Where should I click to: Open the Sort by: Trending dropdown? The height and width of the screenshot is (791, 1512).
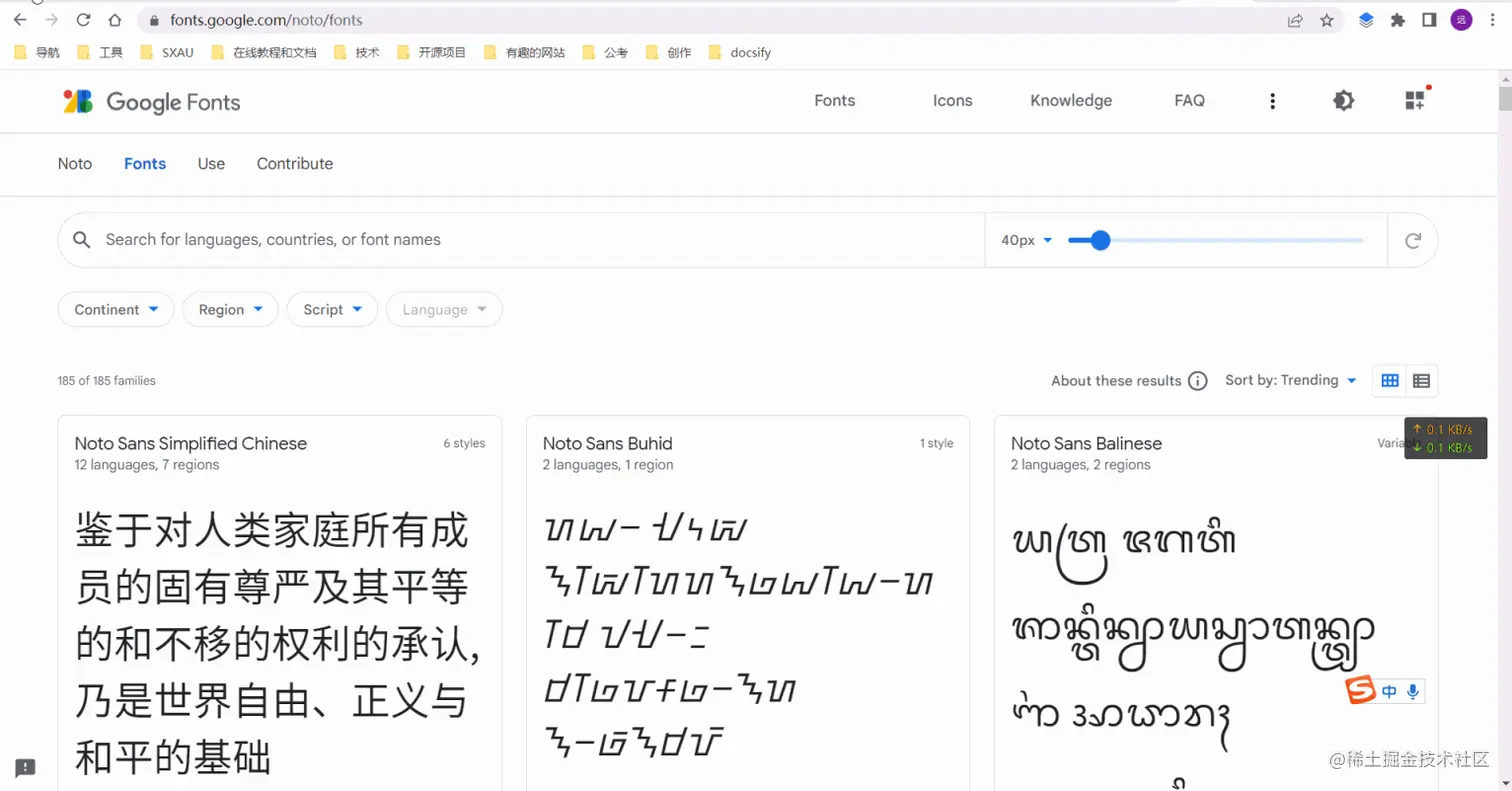tap(1291, 380)
